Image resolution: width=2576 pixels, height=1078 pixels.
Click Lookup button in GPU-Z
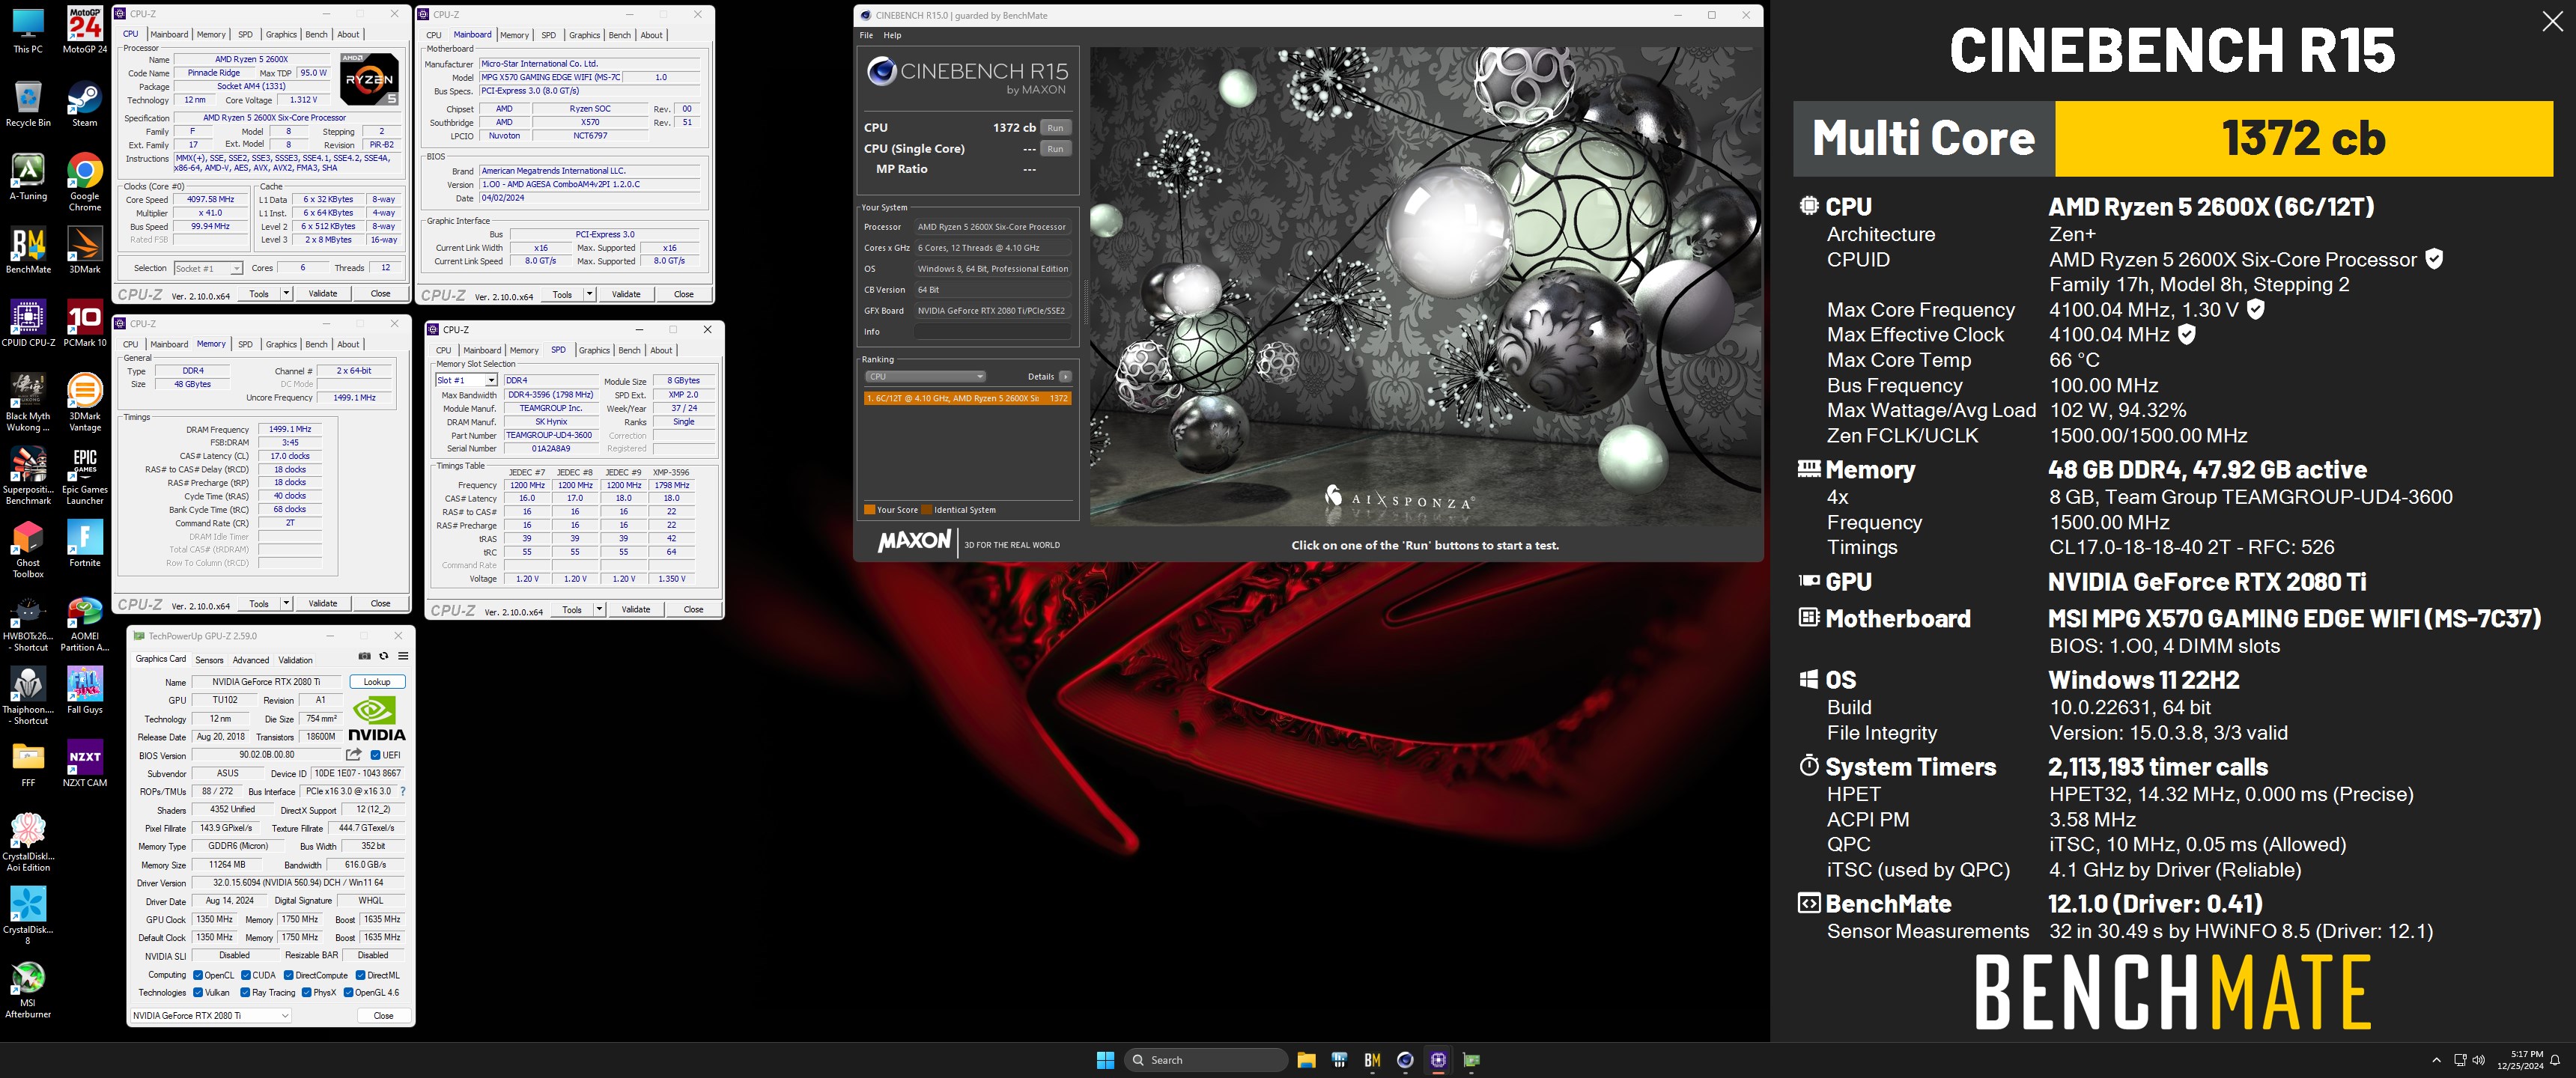377,682
